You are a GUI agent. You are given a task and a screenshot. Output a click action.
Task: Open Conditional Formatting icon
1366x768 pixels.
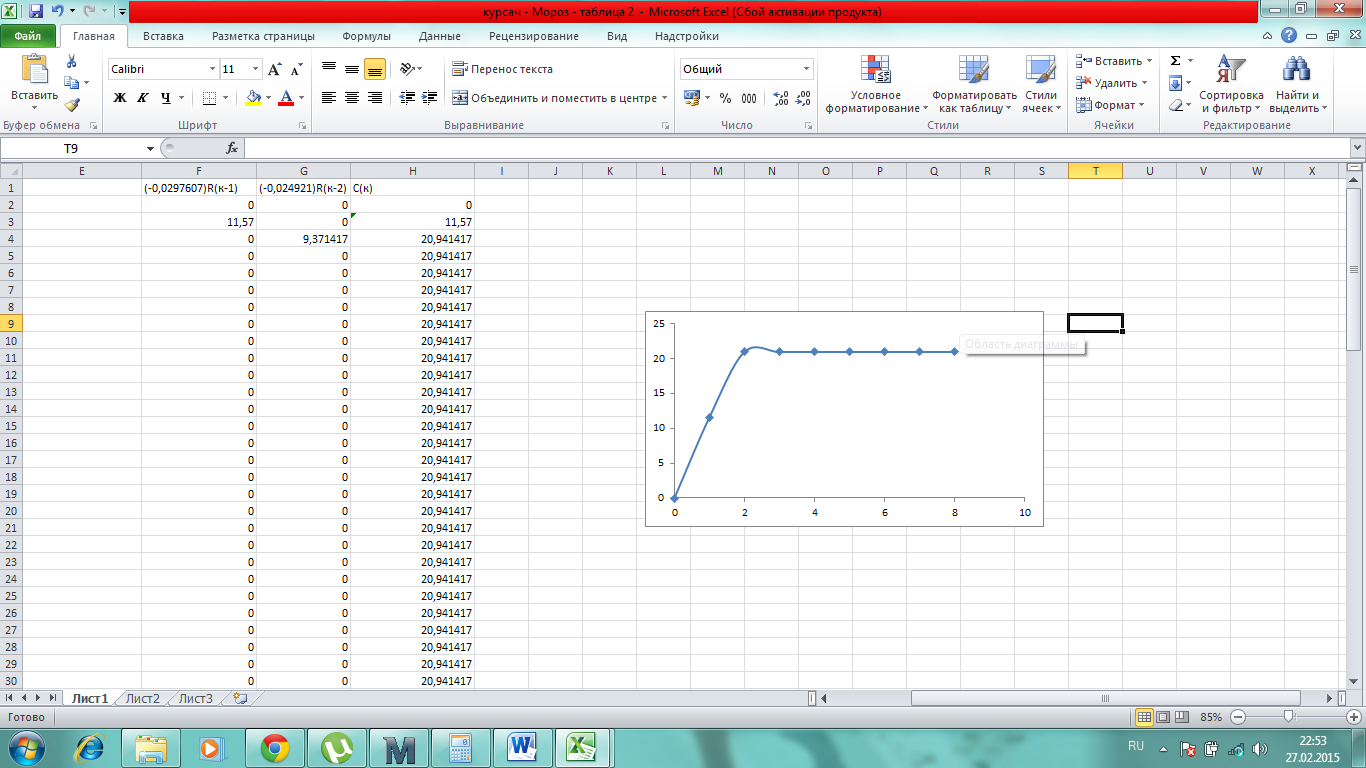pos(876,70)
